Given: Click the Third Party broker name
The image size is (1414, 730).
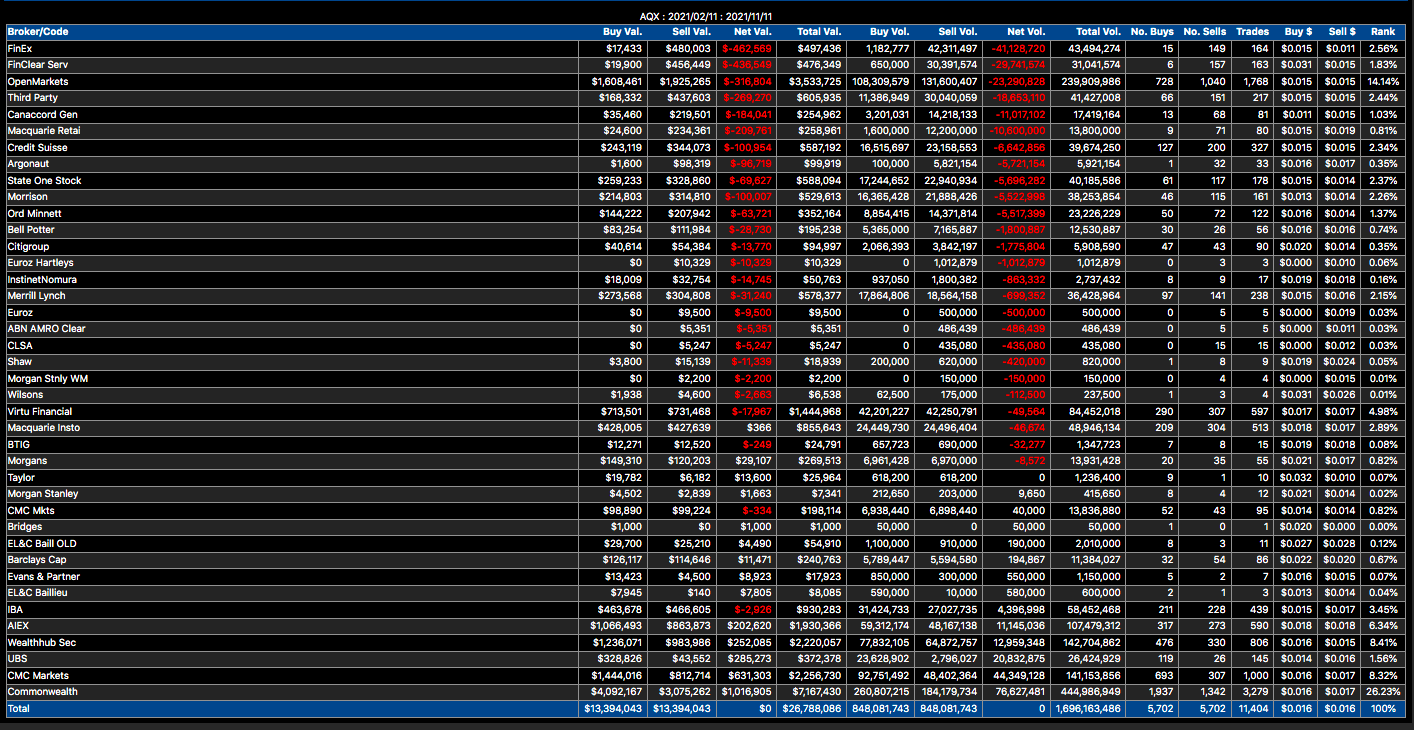Looking at the screenshot, I should click(32, 98).
